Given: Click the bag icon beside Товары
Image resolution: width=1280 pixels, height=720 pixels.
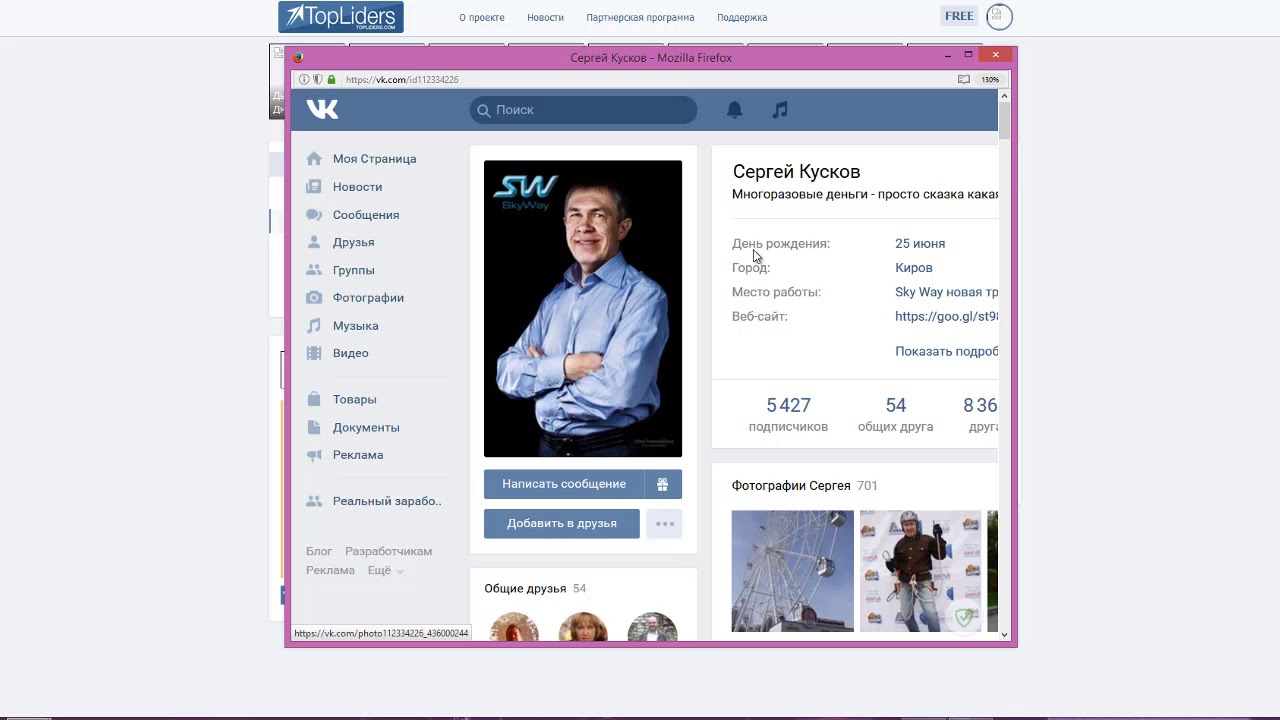Looking at the screenshot, I should 314,399.
